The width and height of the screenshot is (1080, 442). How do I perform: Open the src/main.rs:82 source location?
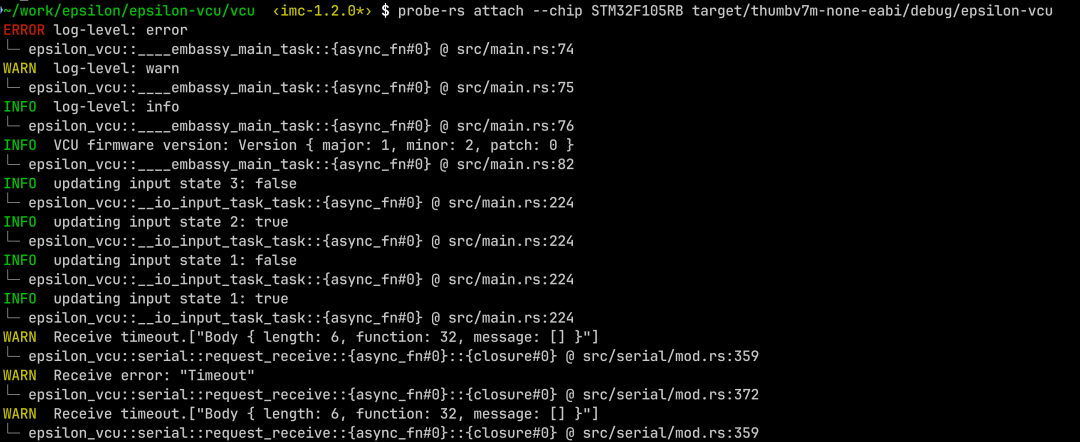[x=515, y=164]
